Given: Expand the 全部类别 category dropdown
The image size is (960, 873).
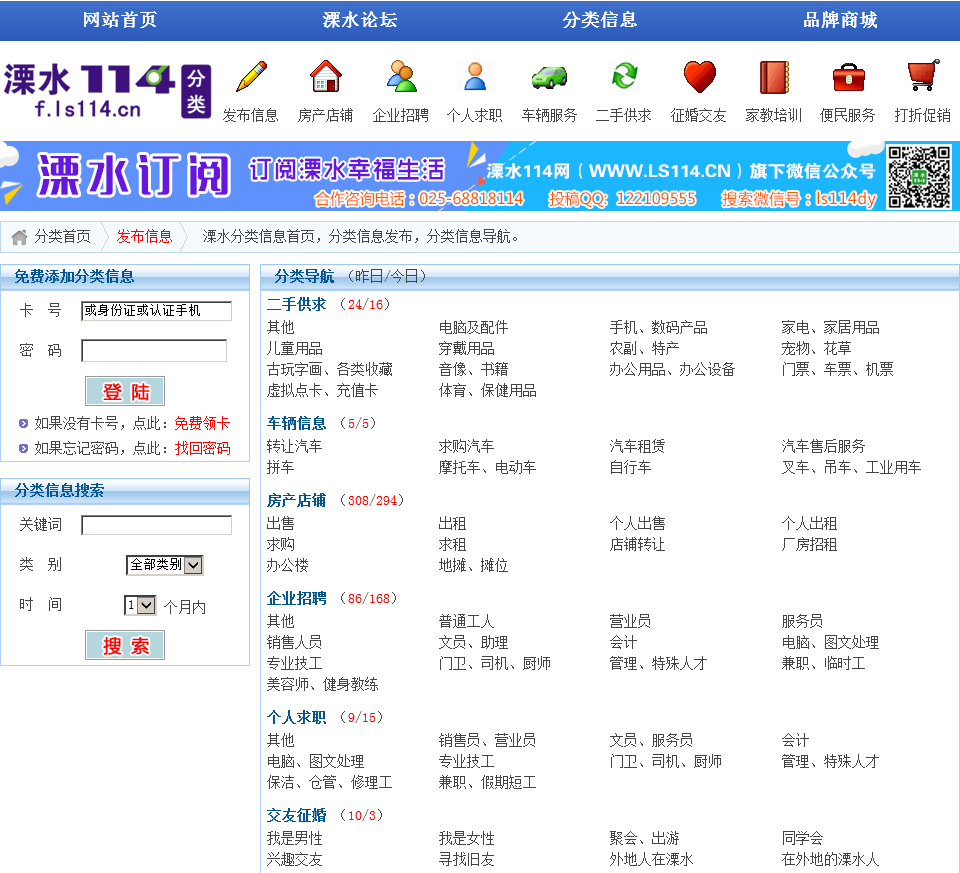Looking at the screenshot, I should tap(165, 564).
